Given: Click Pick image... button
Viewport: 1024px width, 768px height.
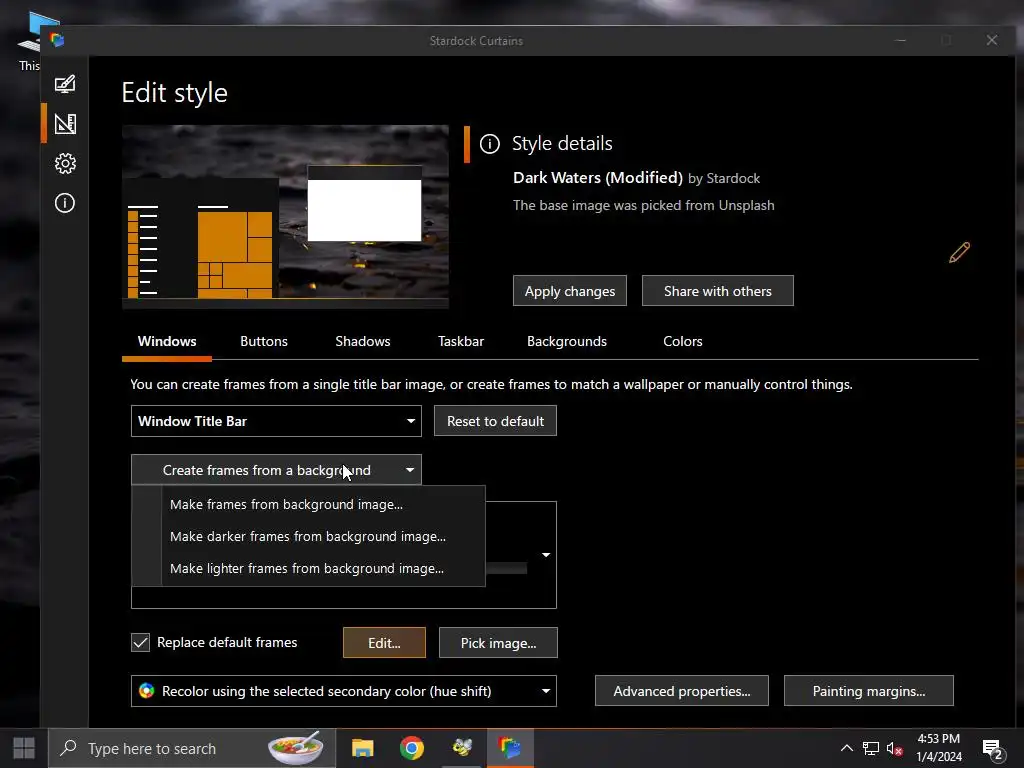Looking at the screenshot, I should pyautogui.click(x=498, y=643).
